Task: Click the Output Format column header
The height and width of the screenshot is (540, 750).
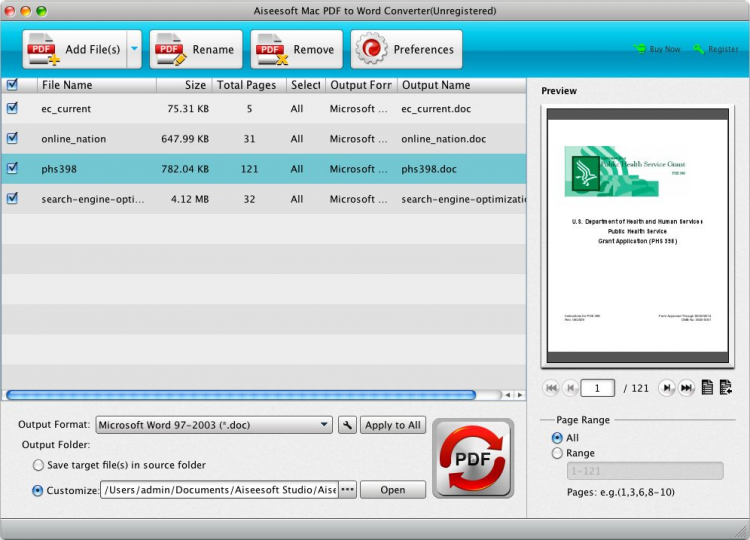Action: click(361, 85)
